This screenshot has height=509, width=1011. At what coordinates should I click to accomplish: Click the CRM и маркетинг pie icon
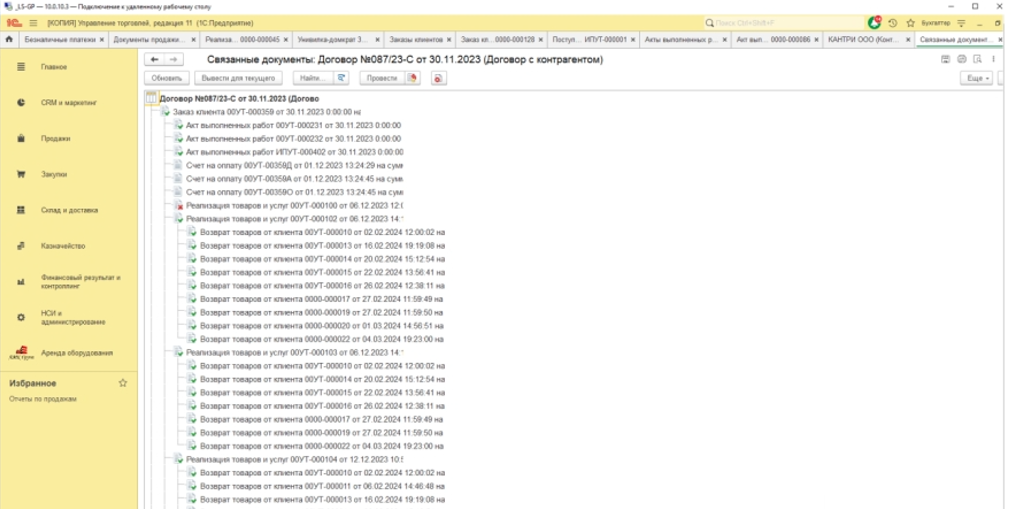click(x=20, y=102)
